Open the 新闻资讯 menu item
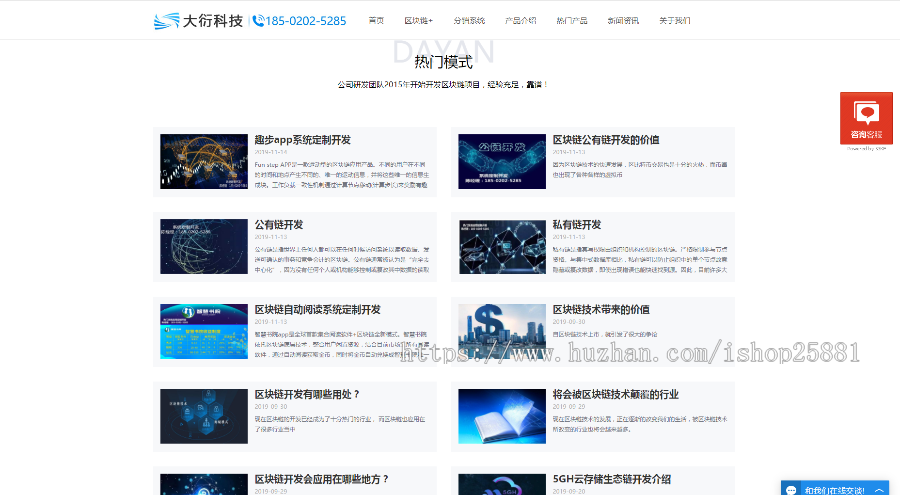Screen dimensions: 900x495 click(623, 21)
